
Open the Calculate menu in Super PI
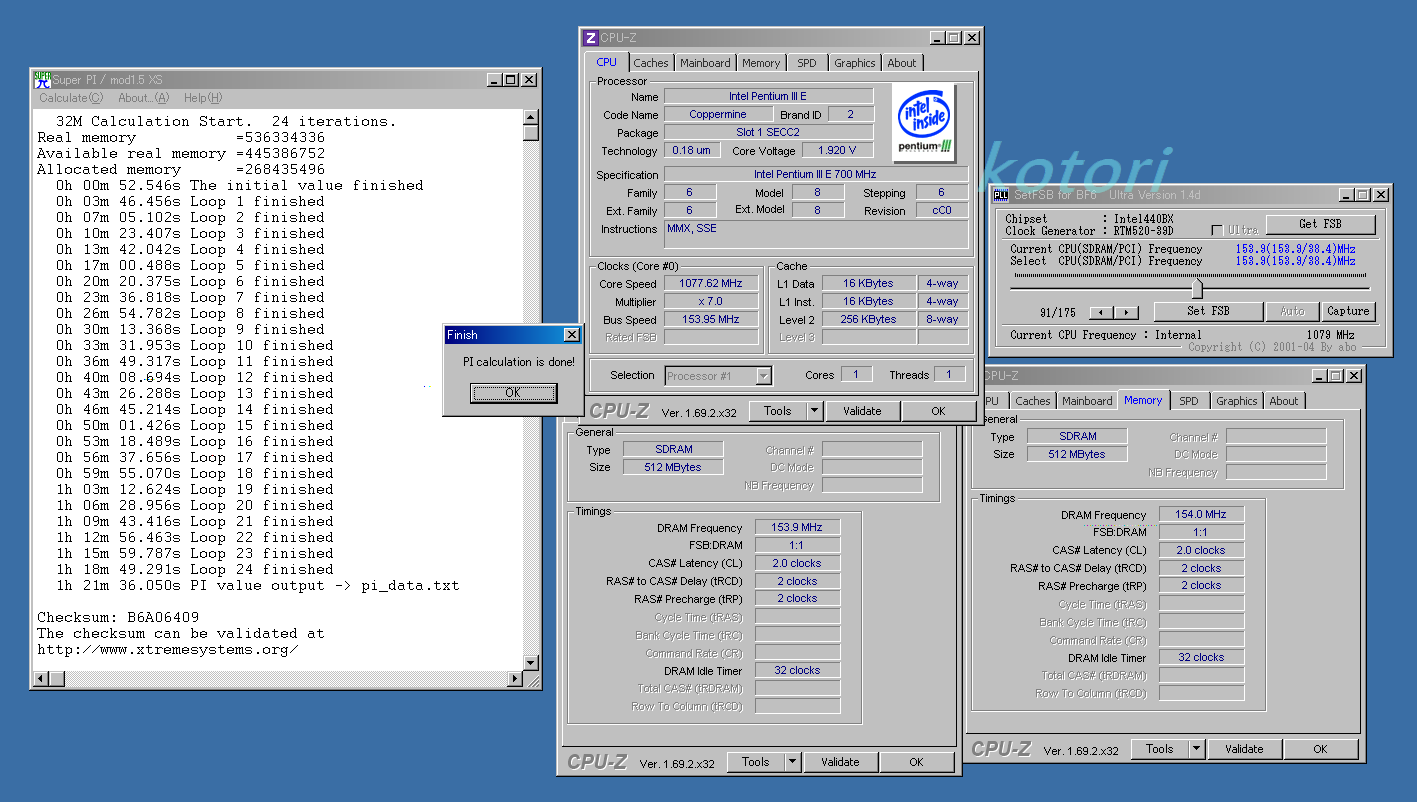(x=71, y=98)
